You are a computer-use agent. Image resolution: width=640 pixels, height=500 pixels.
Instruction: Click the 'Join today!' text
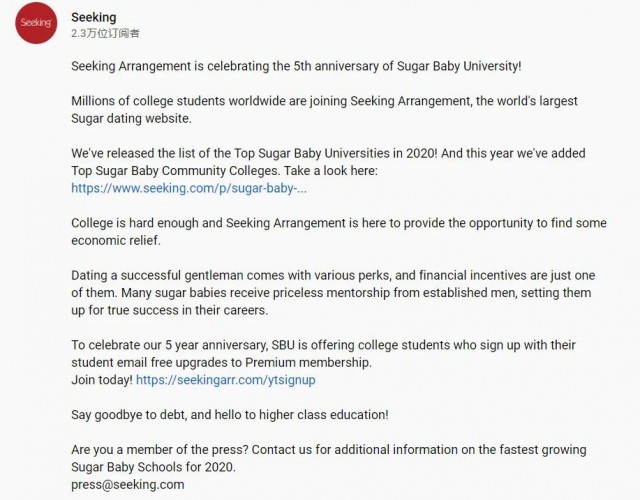(102, 380)
